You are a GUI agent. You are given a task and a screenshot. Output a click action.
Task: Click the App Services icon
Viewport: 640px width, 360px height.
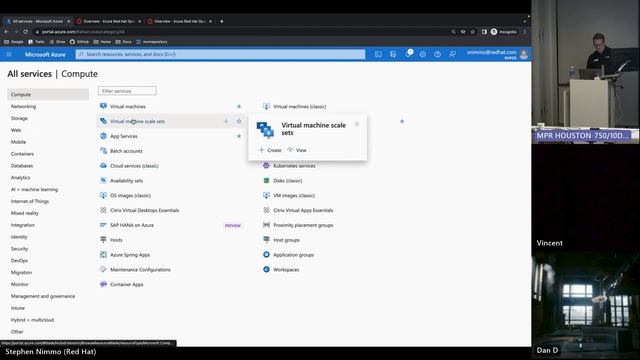click(x=103, y=136)
